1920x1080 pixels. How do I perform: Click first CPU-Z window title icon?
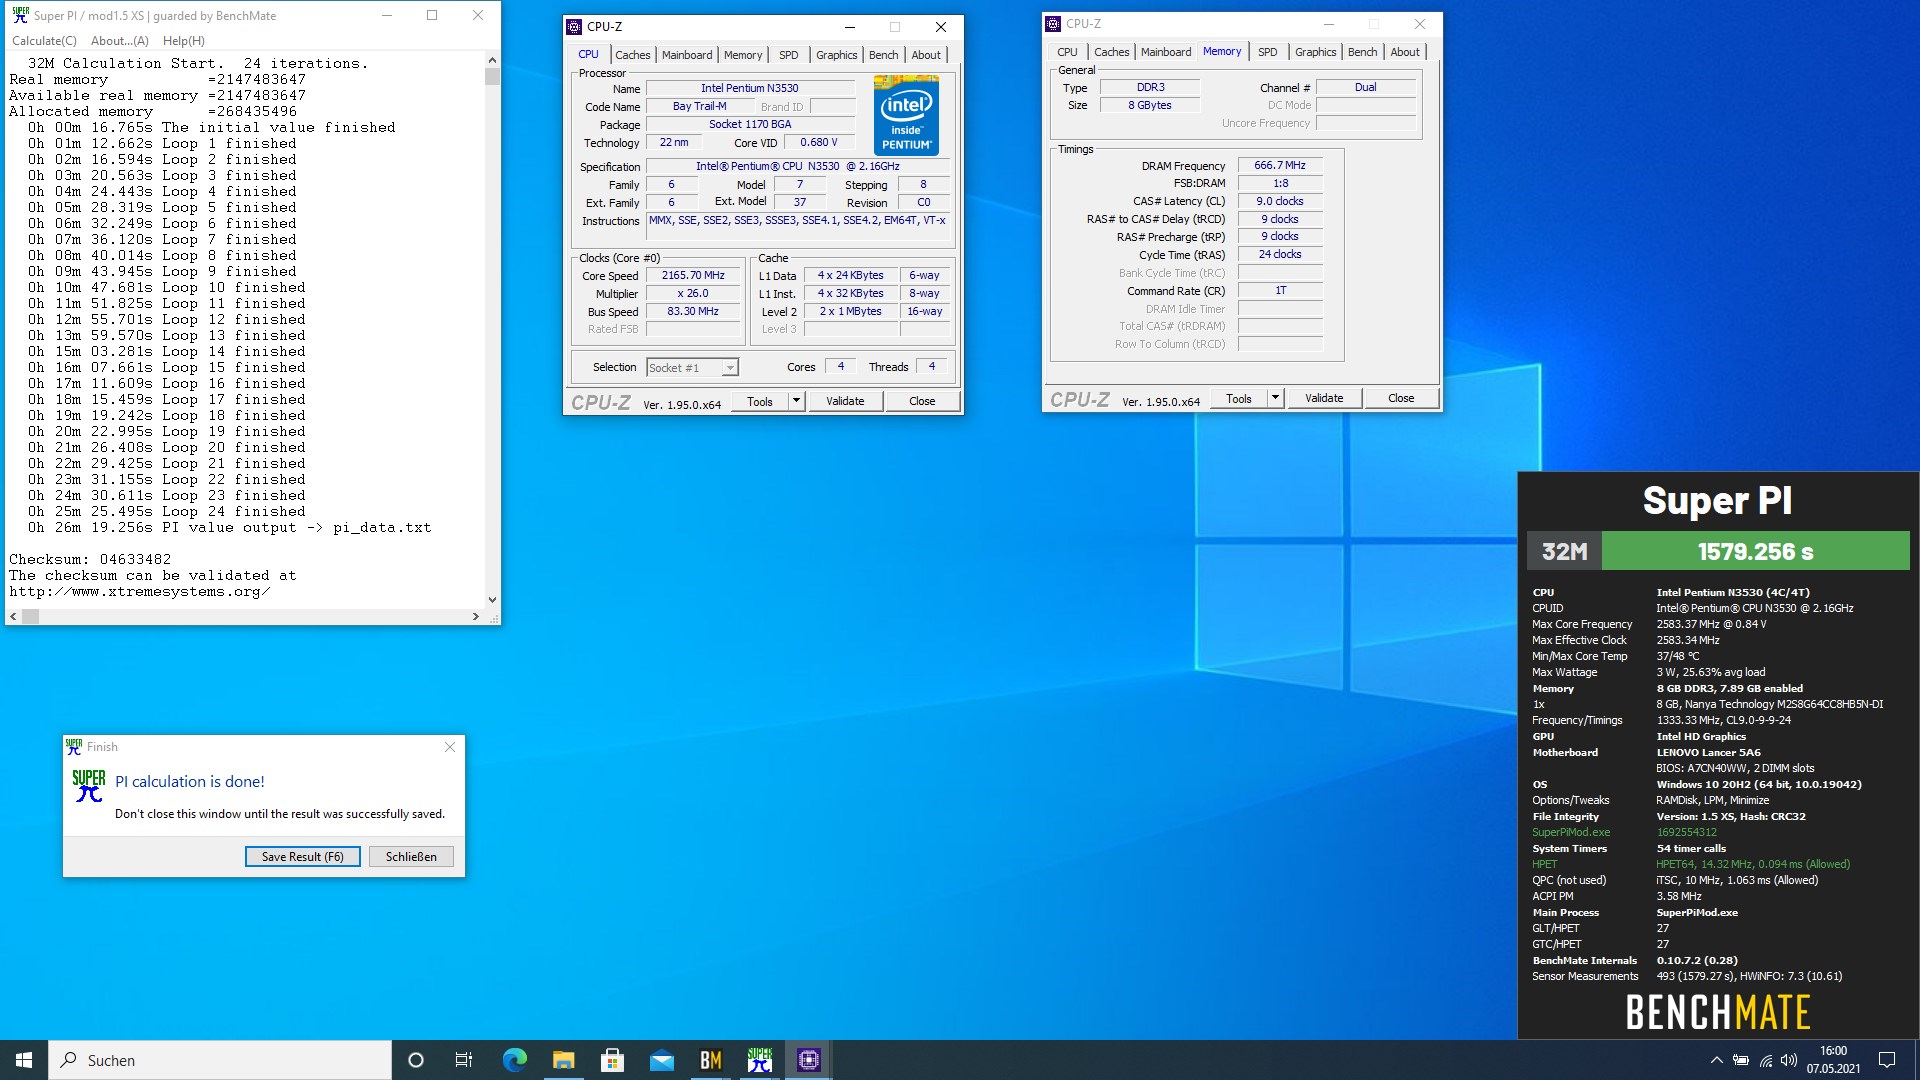574,27
